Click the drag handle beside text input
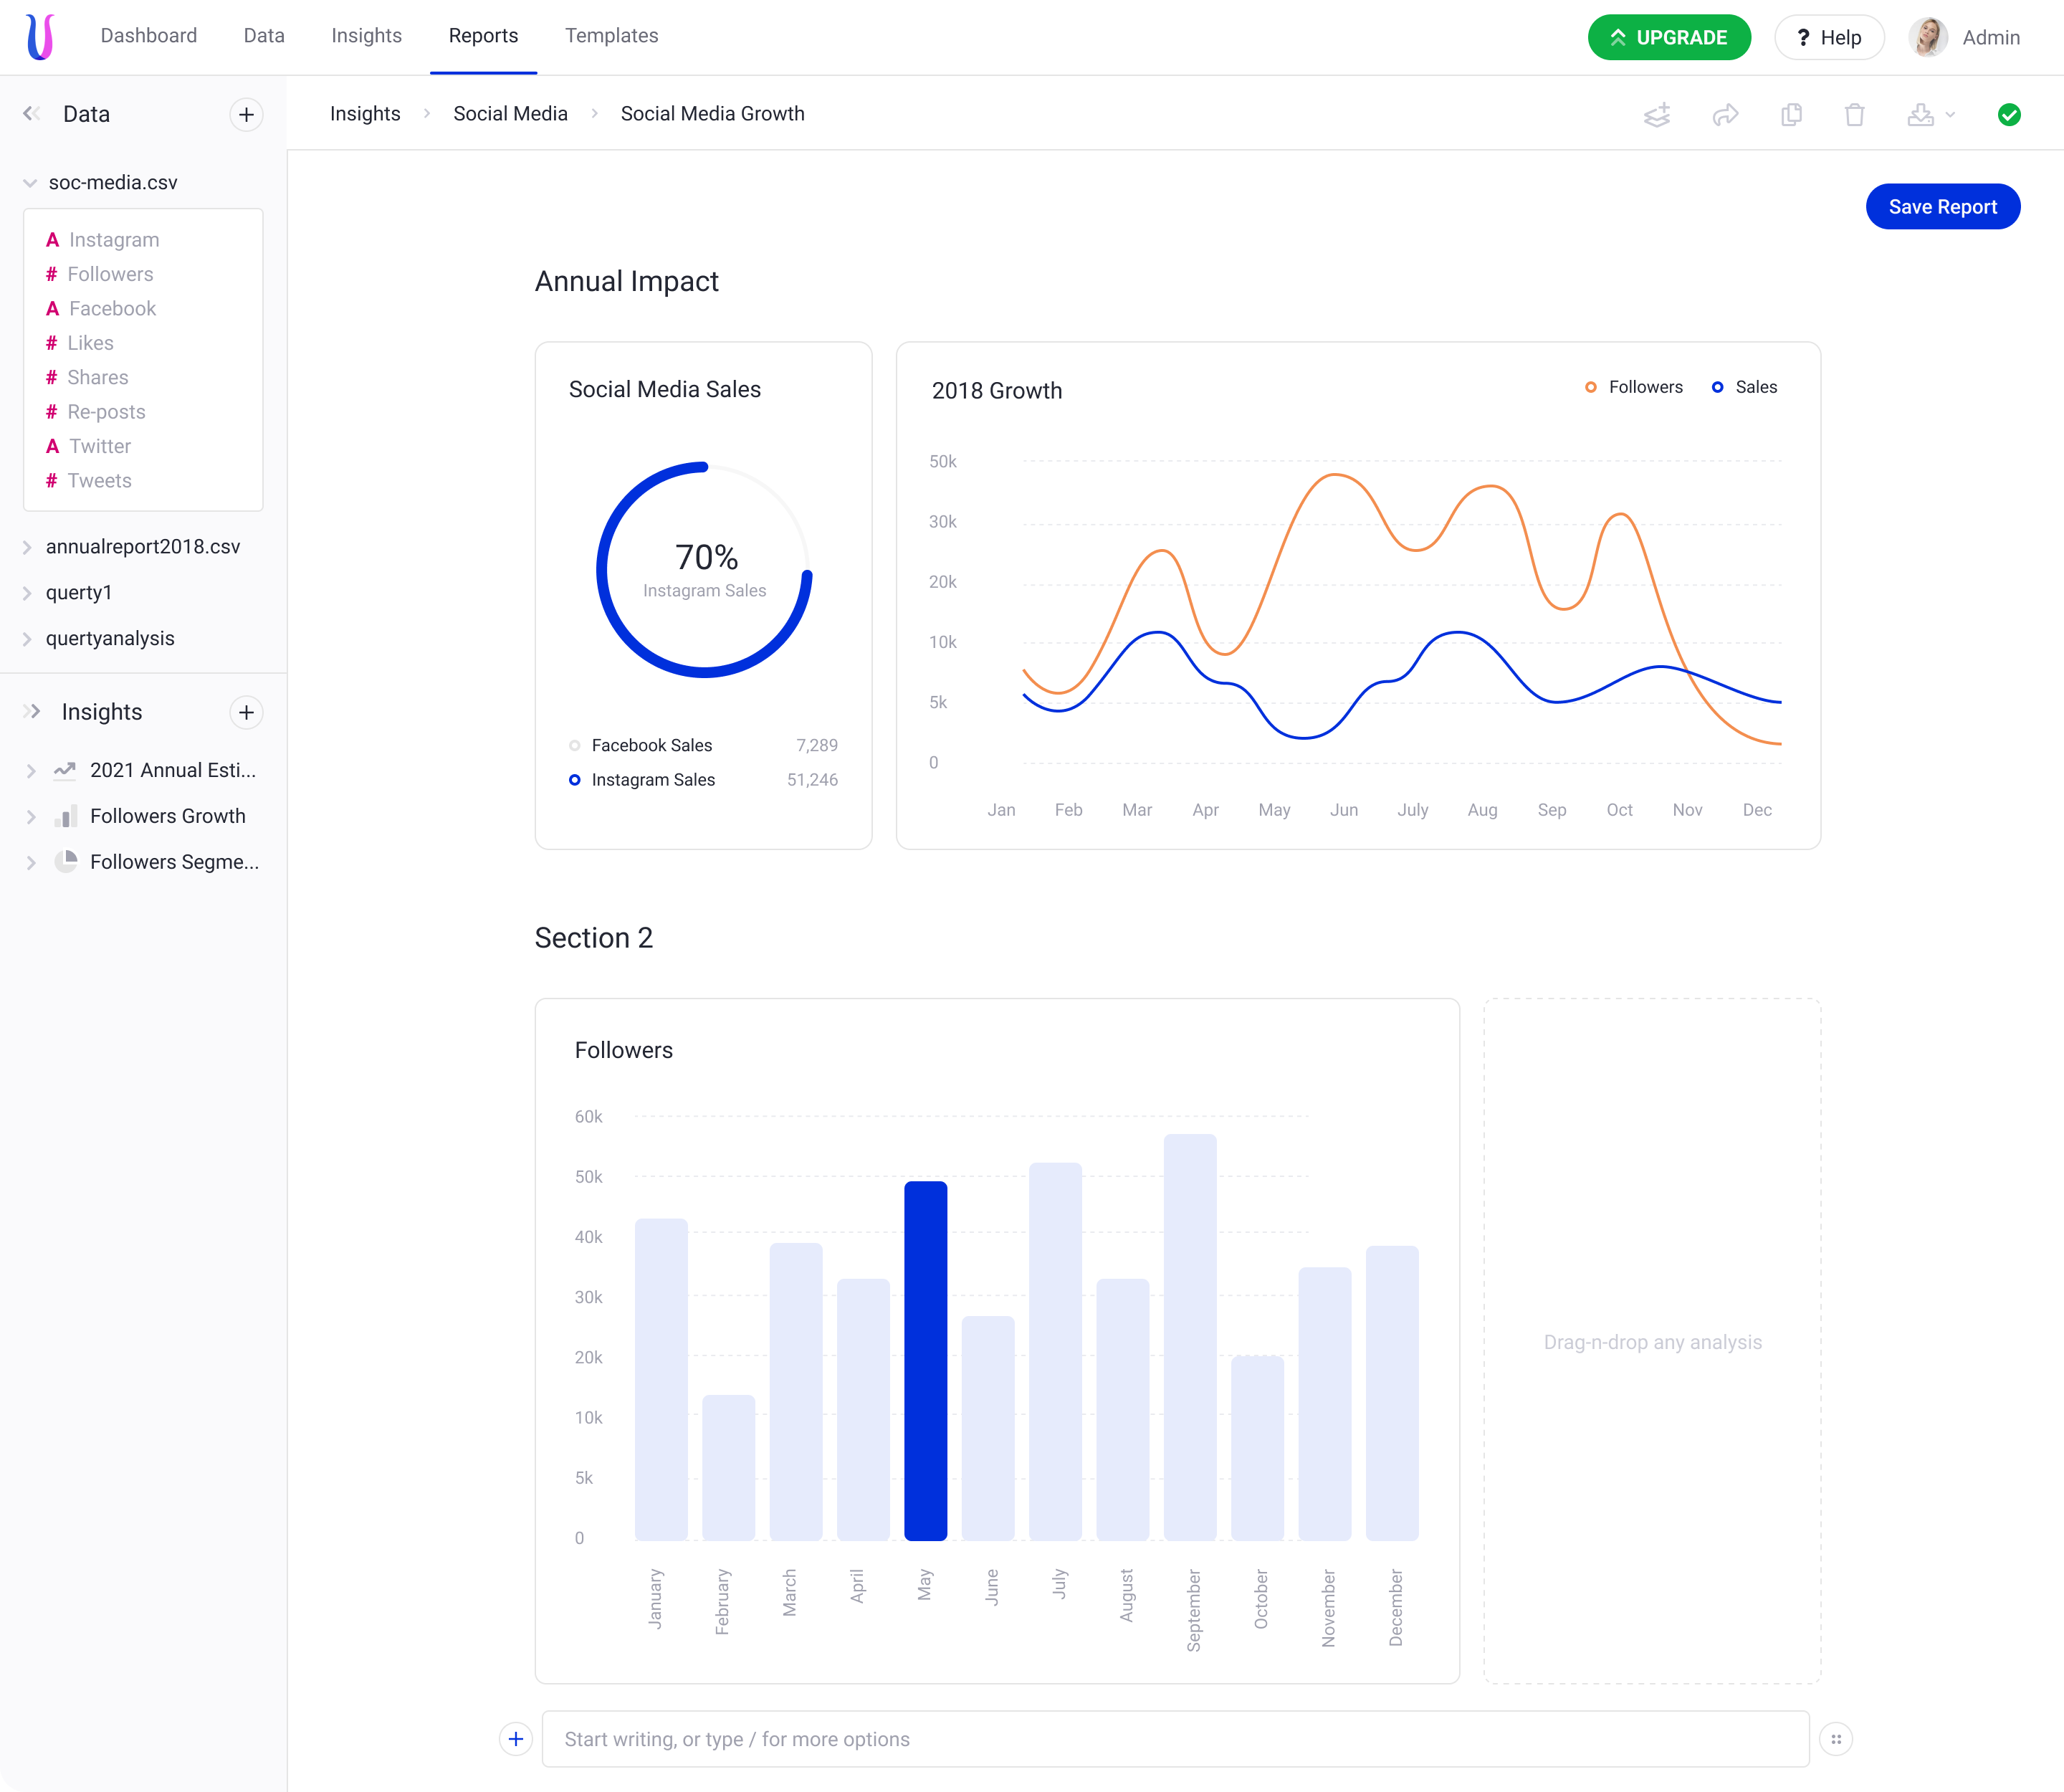This screenshot has height=1792, width=2064. (1836, 1739)
